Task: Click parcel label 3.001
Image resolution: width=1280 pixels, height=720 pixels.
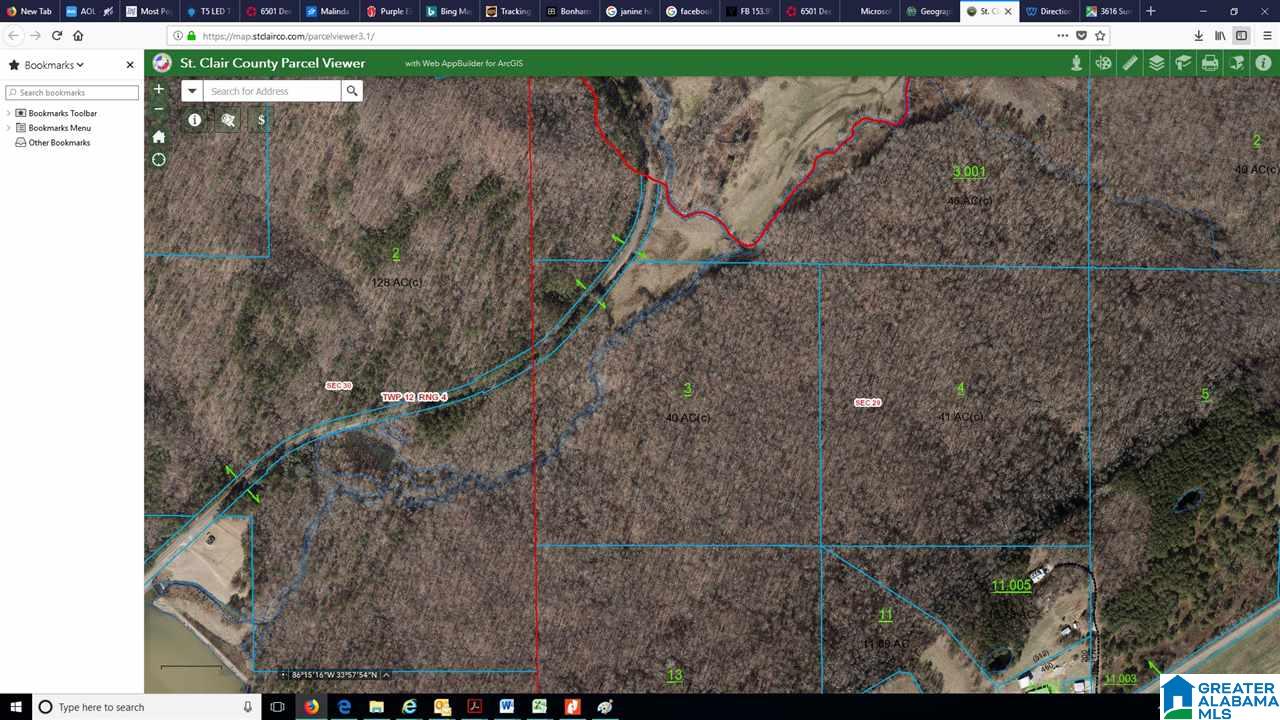Action: point(969,172)
